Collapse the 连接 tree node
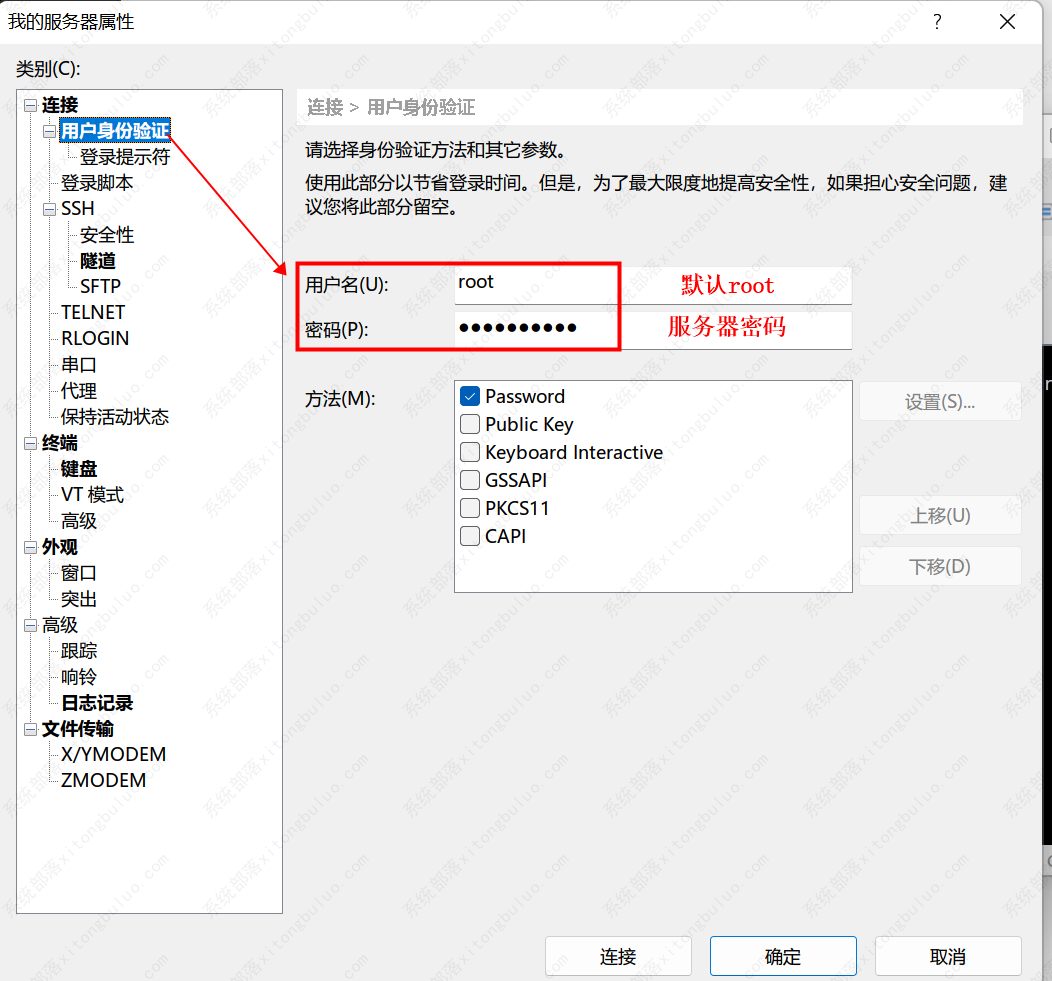Viewport: 1052px width, 981px height. [30, 105]
